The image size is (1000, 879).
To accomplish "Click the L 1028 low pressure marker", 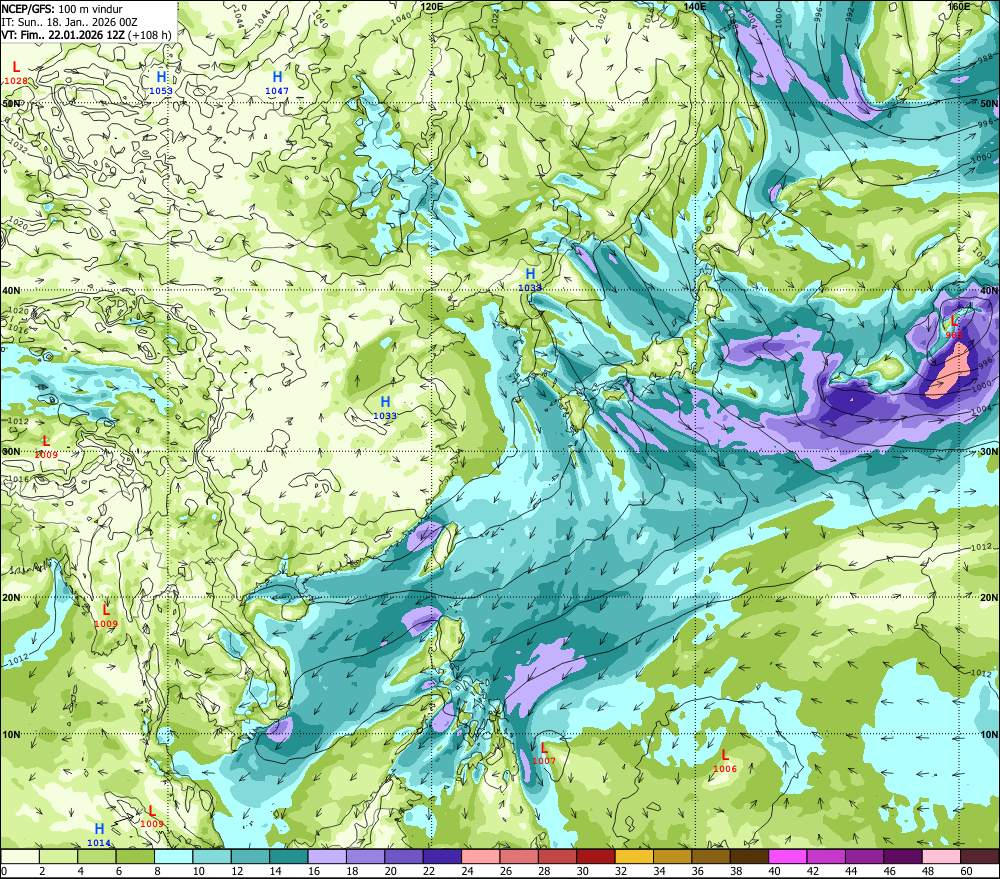I will [16, 73].
